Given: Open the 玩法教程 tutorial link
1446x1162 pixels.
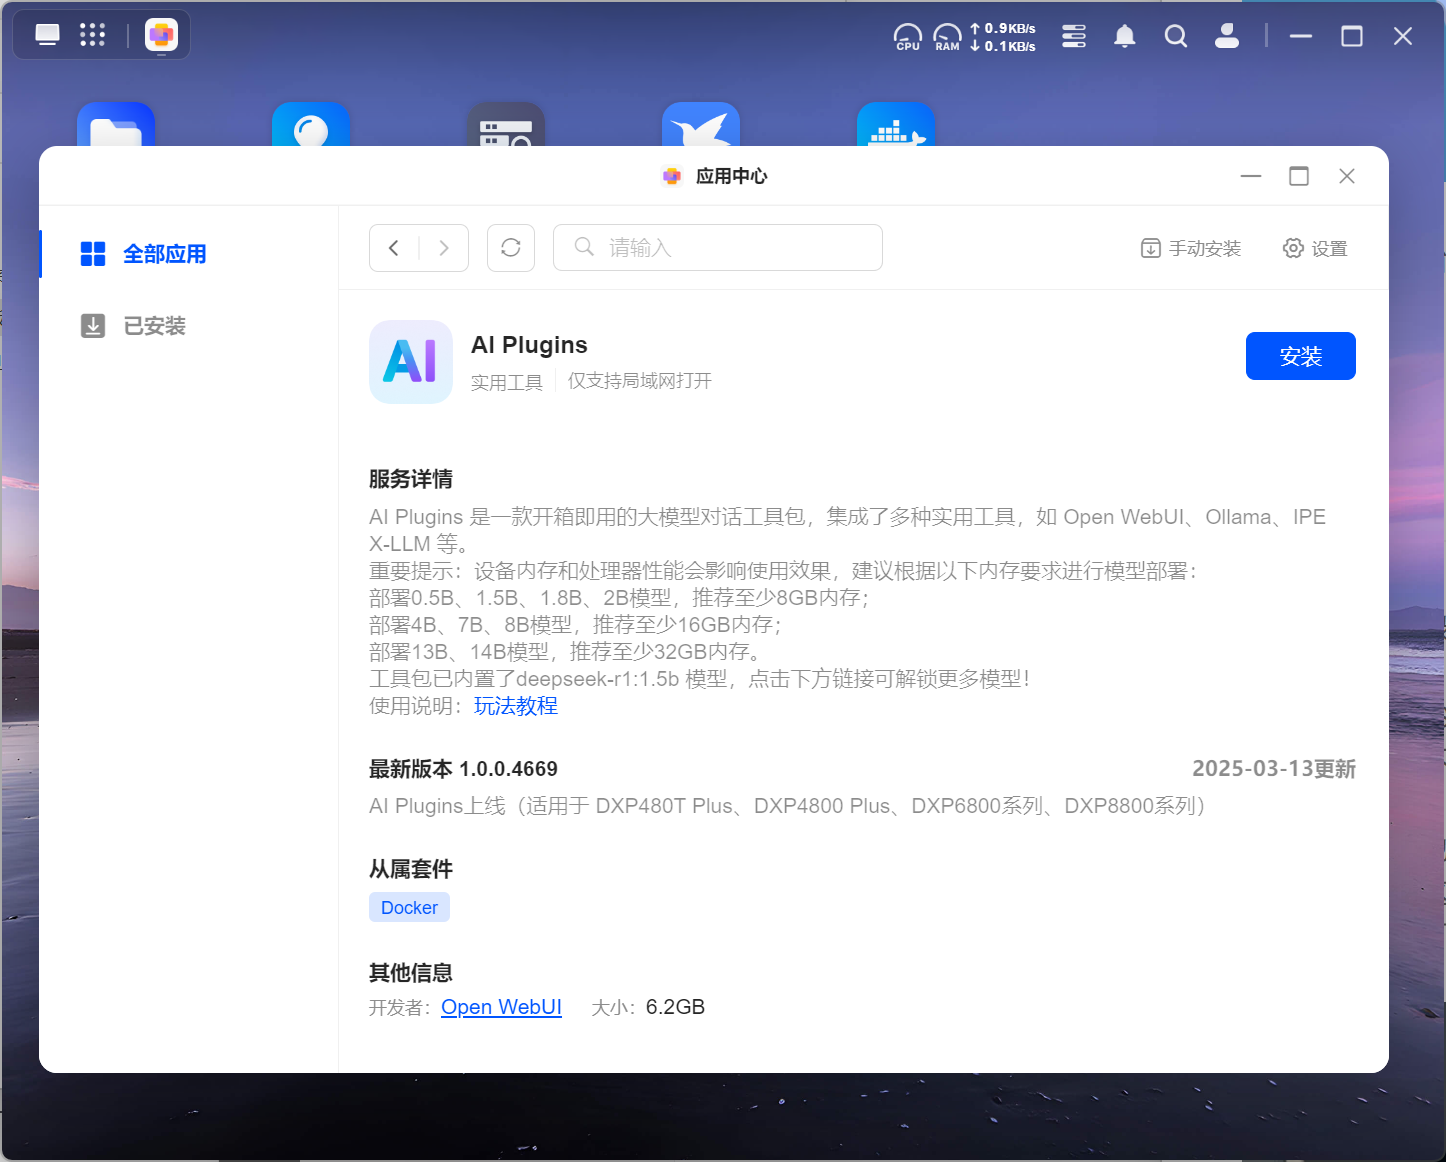Looking at the screenshot, I should click(x=516, y=706).
